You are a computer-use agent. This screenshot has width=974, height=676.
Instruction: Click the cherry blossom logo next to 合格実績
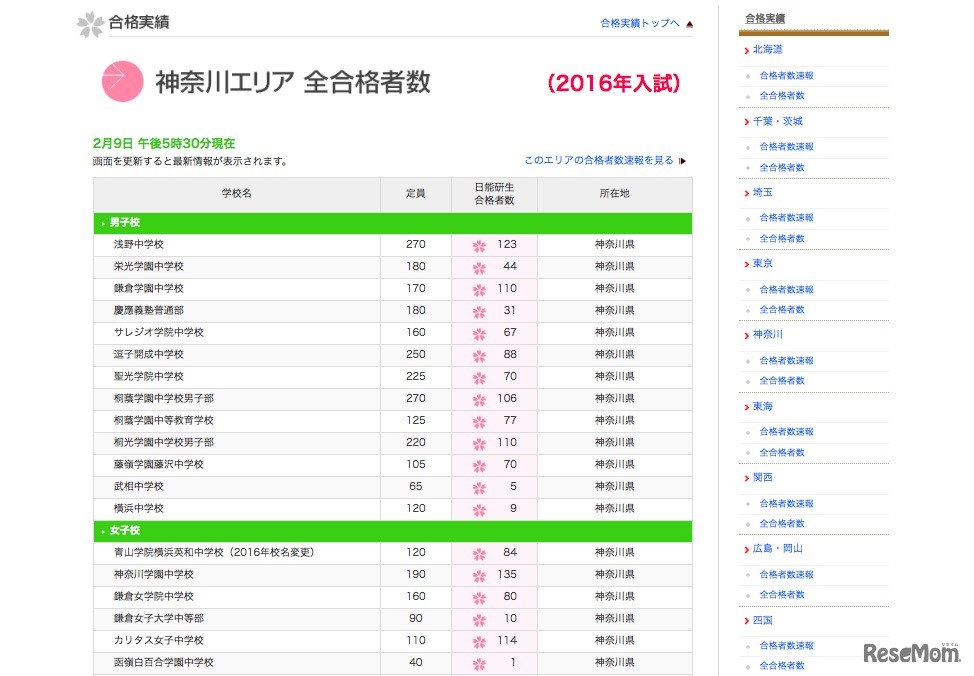click(90, 23)
